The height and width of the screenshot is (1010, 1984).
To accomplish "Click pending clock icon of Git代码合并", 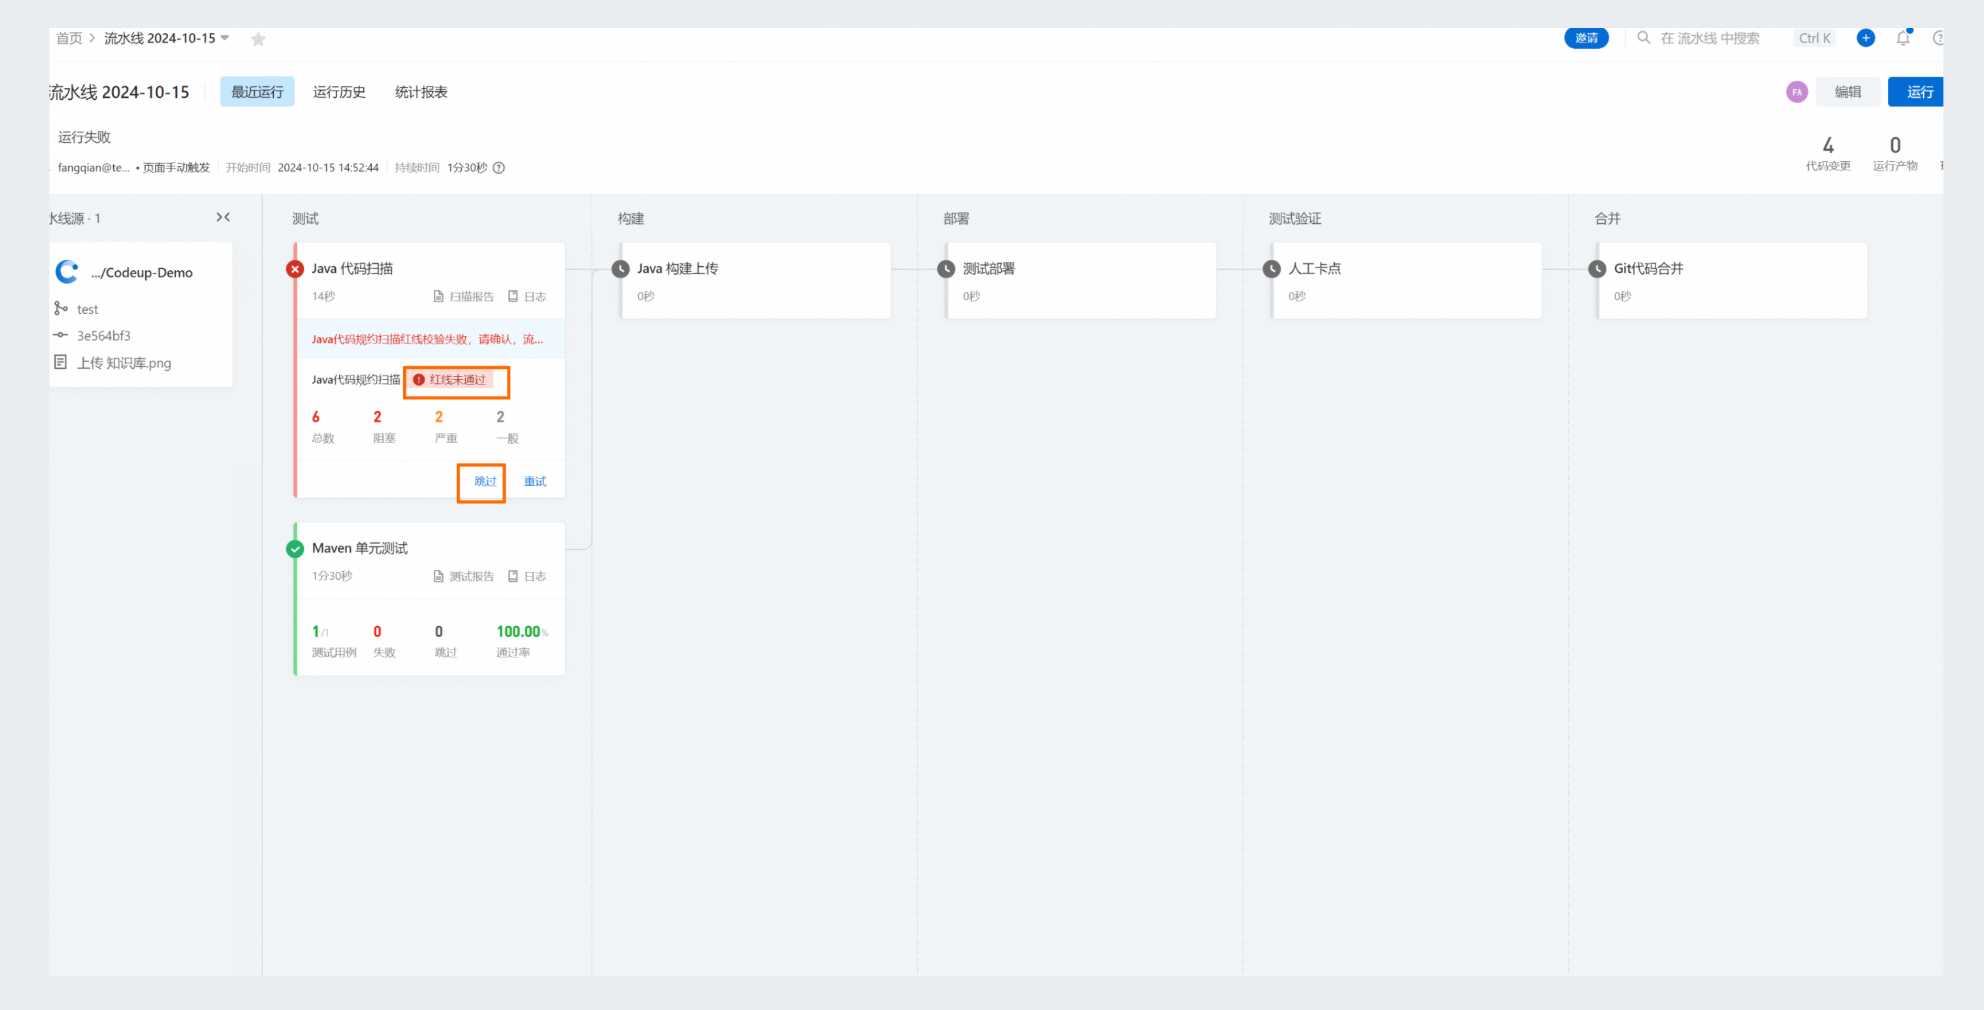I will point(1597,269).
